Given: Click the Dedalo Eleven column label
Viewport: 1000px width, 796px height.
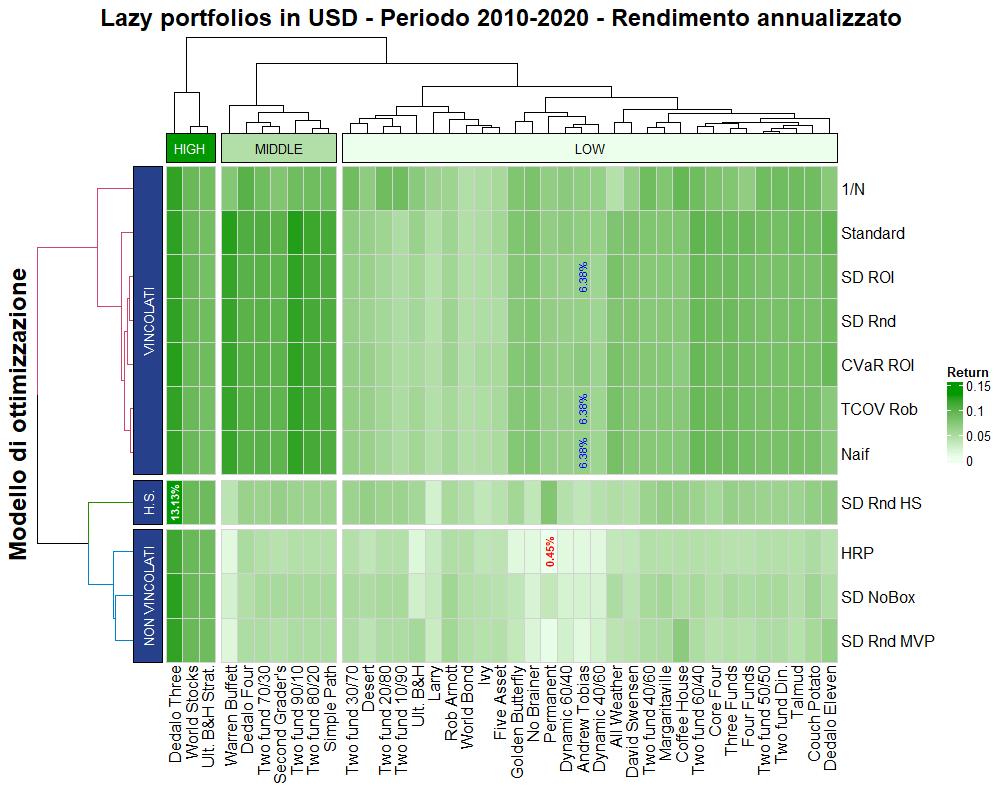Looking at the screenshot, I should (829, 718).
